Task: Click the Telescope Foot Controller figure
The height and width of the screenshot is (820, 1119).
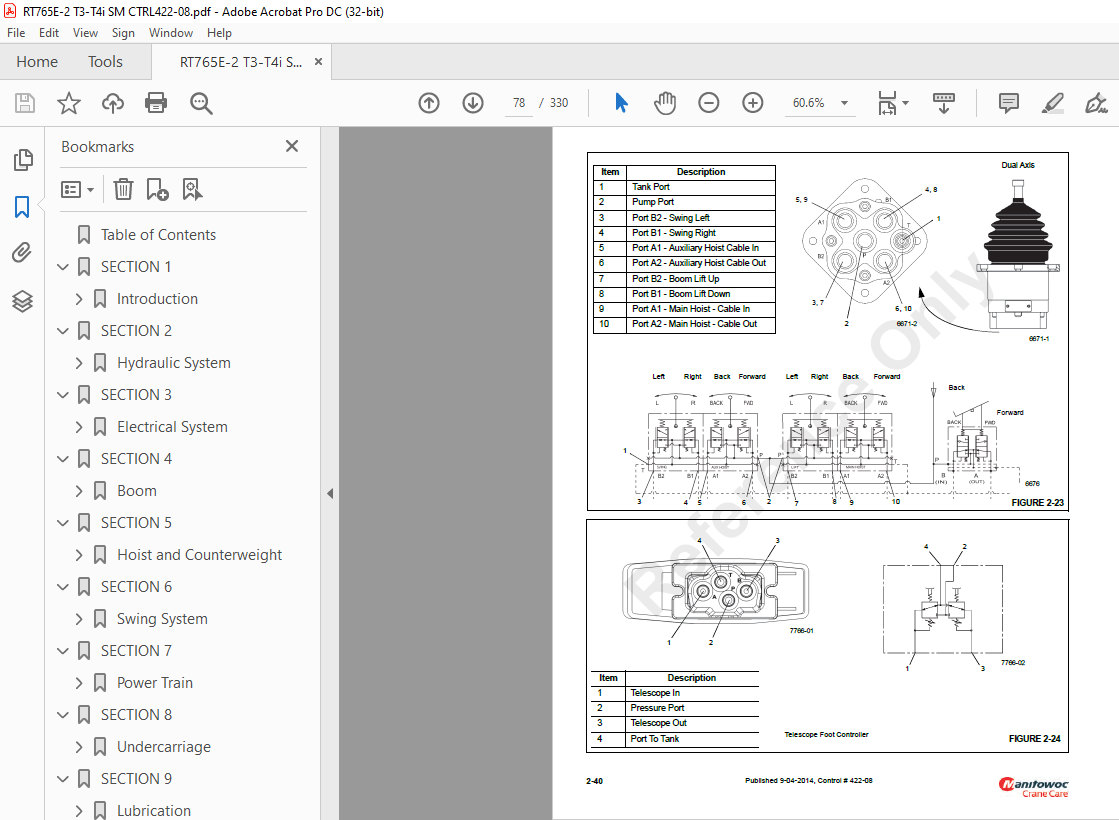Action: click(828, 636)
